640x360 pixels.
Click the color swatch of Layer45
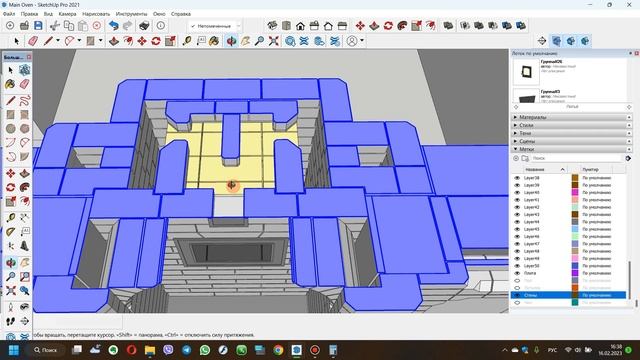tap(575, 229)
